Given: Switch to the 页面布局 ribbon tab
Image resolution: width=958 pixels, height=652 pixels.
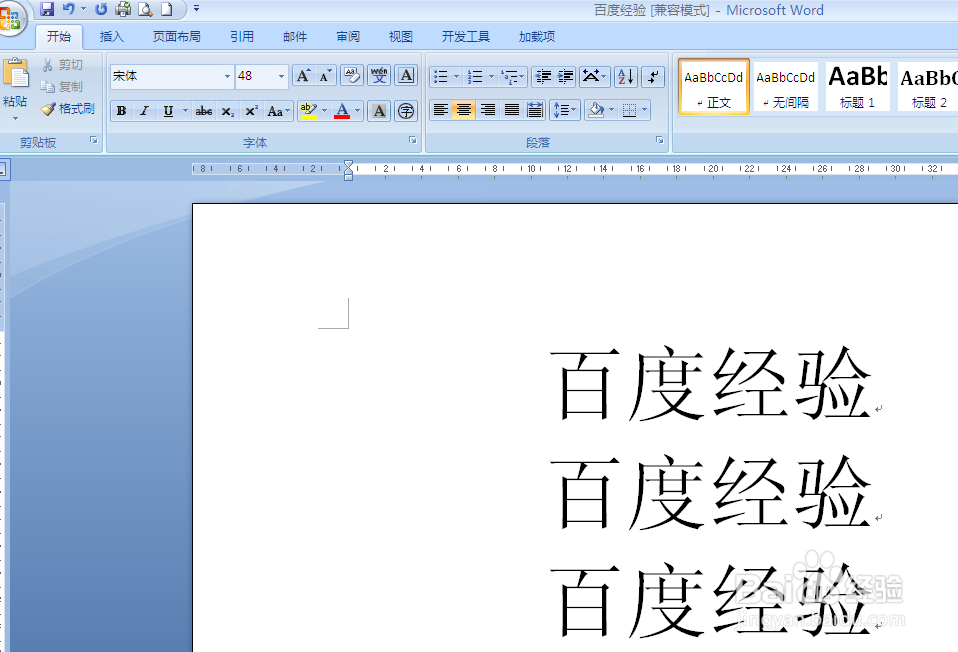Looking at the screenshot, I should click(176, 36).
